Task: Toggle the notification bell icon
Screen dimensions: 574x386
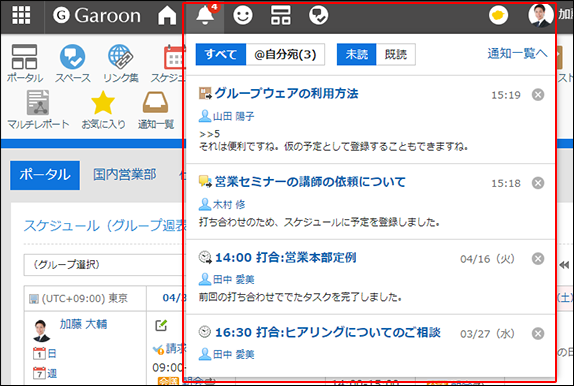Action: [205, 16]
